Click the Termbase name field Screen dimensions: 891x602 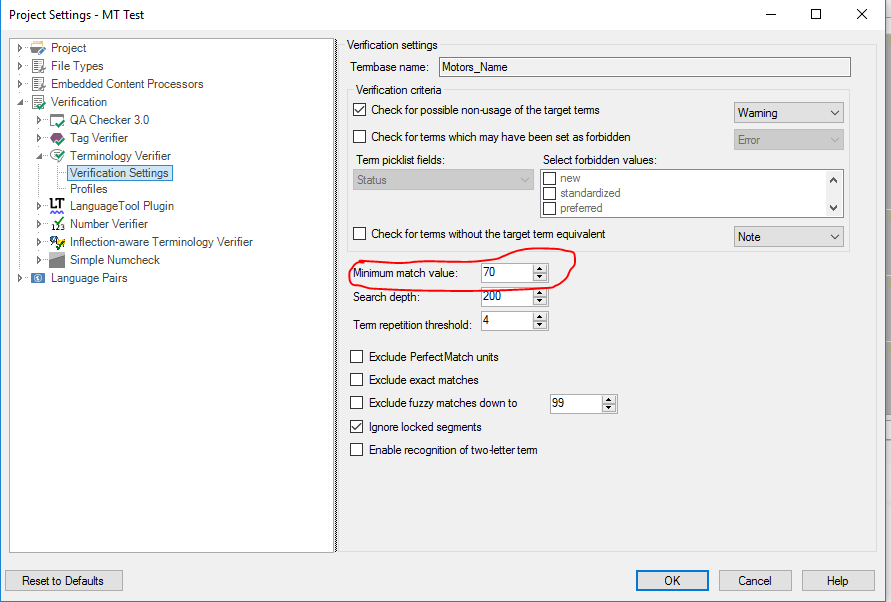[x=644, y=67]
